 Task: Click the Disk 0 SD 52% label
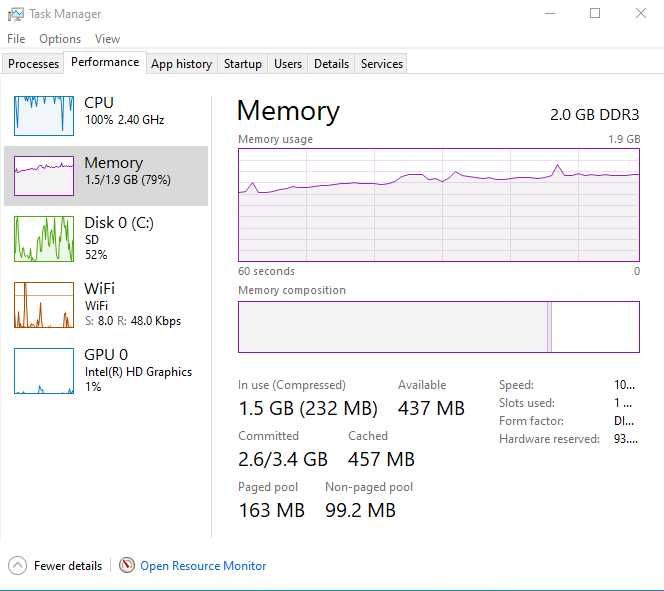click(119, 238)
